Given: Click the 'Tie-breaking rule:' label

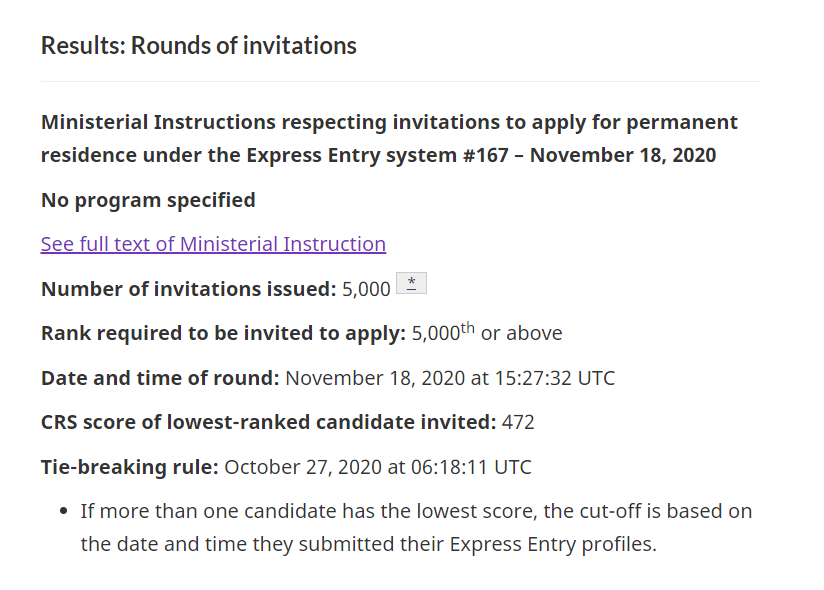Looking at the screenshot, I should click(x=130, y=467).
